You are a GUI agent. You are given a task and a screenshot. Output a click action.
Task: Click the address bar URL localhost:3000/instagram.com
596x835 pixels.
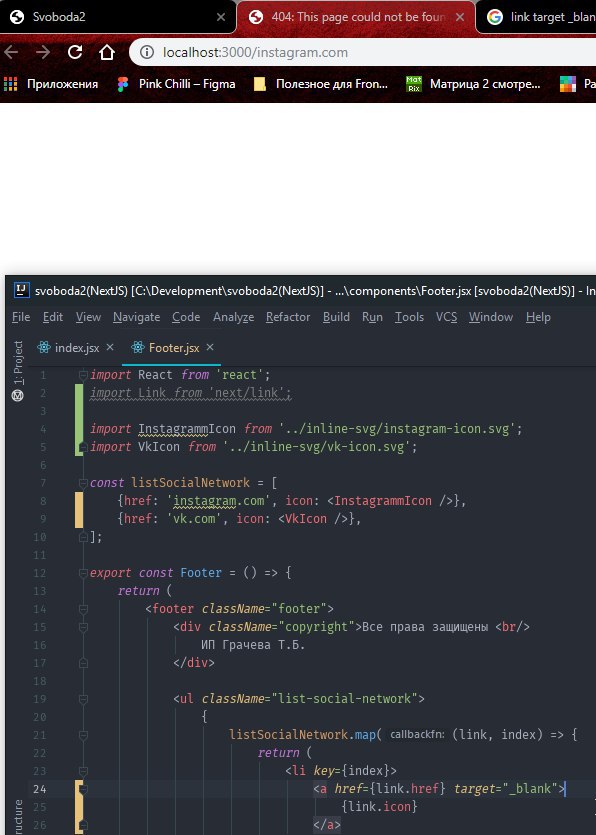coord(255,52)
